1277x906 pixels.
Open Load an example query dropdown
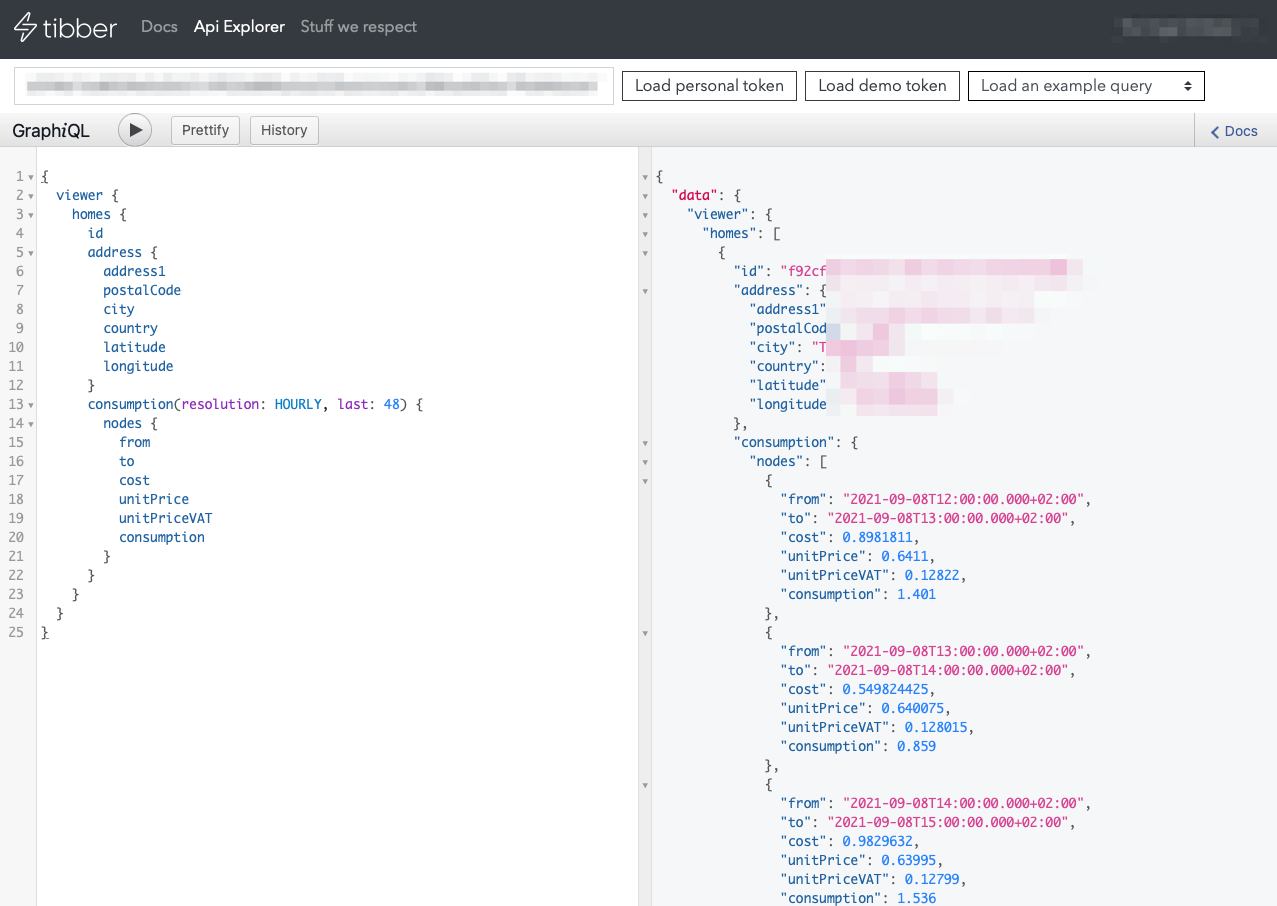[1086, 86]
